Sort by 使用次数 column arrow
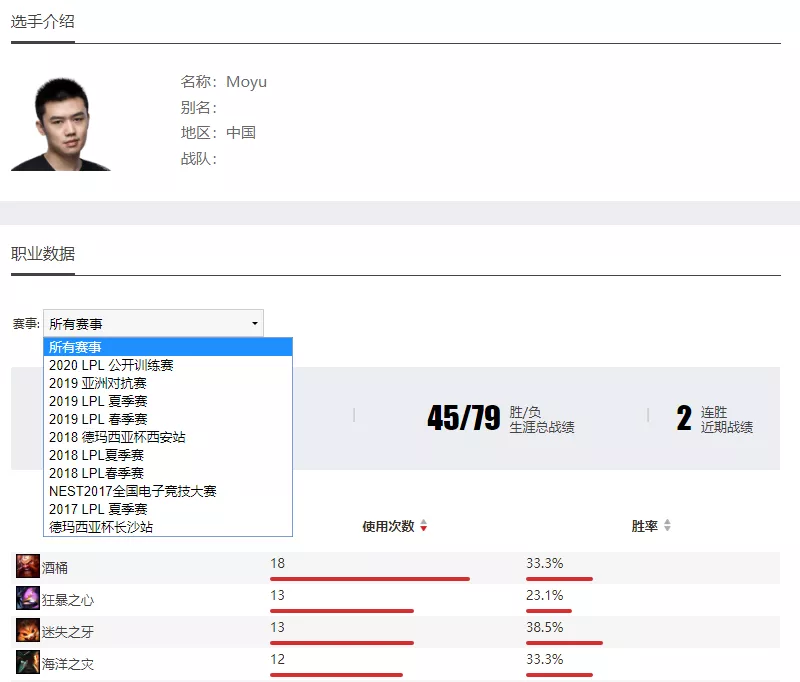Screen dimensions: 800x682 (423, 526)
